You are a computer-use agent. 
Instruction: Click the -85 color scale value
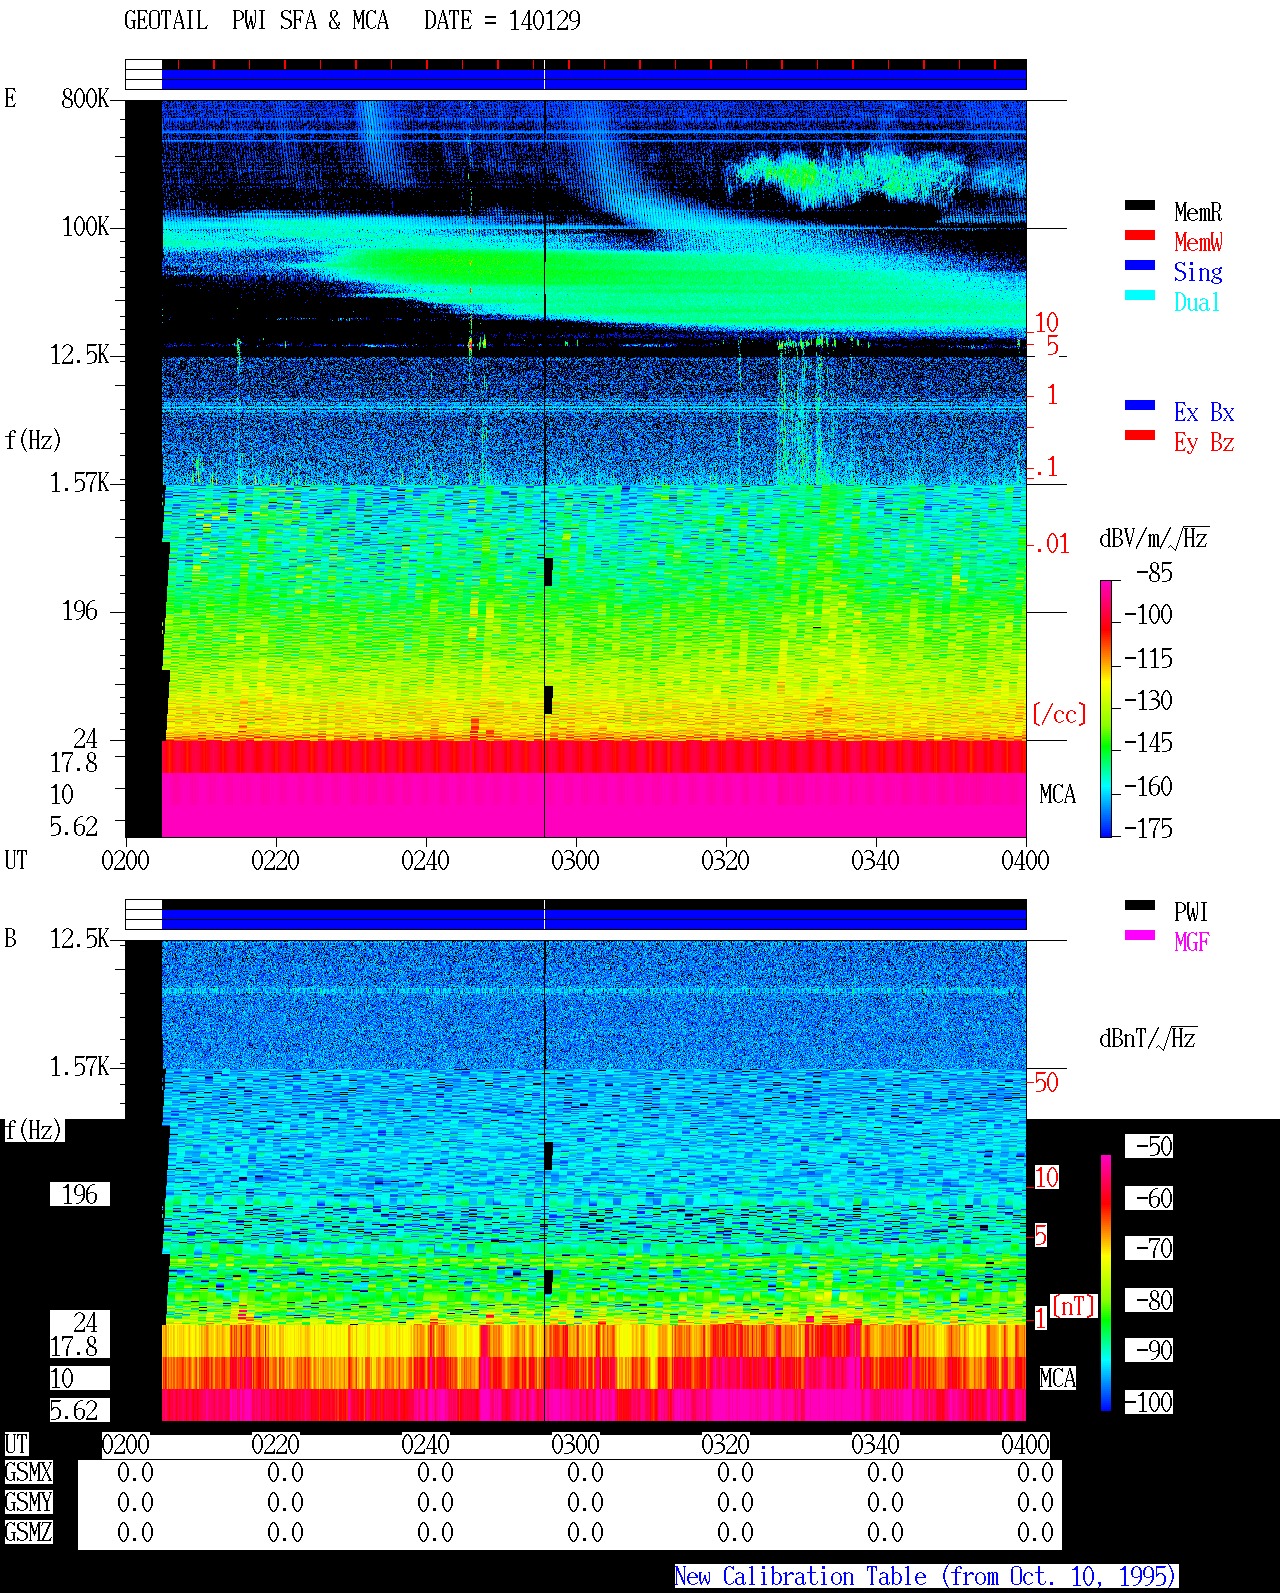(x=1154, y=573)
